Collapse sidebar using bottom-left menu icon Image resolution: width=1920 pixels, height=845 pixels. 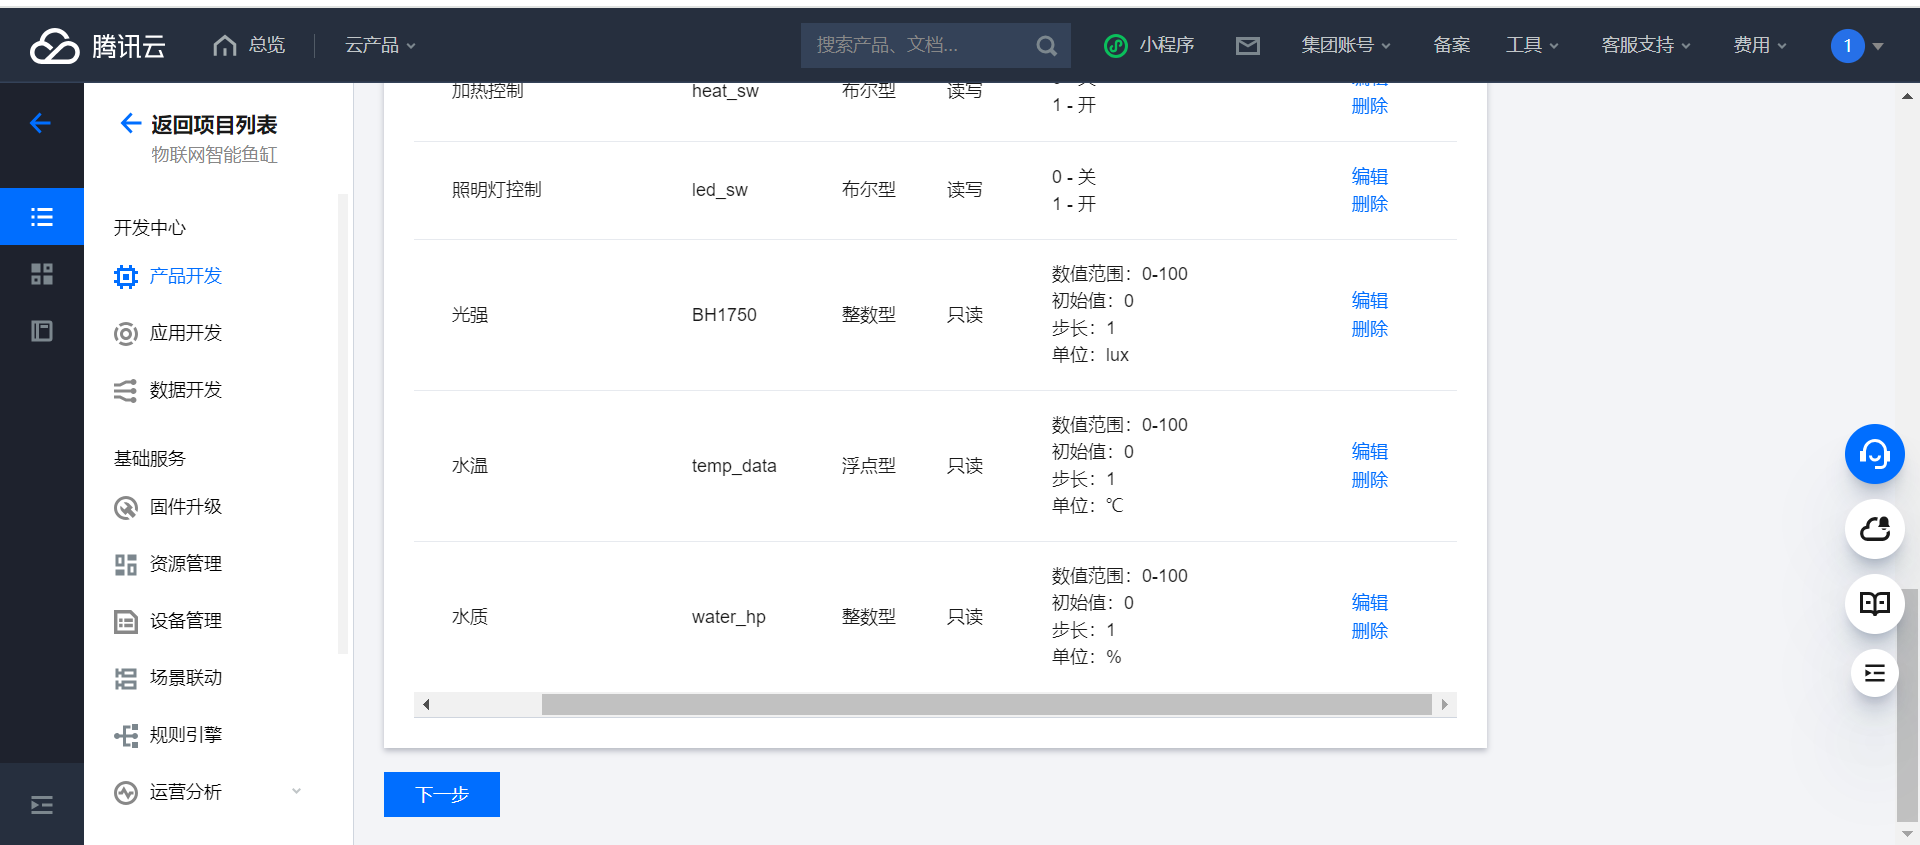42,805
